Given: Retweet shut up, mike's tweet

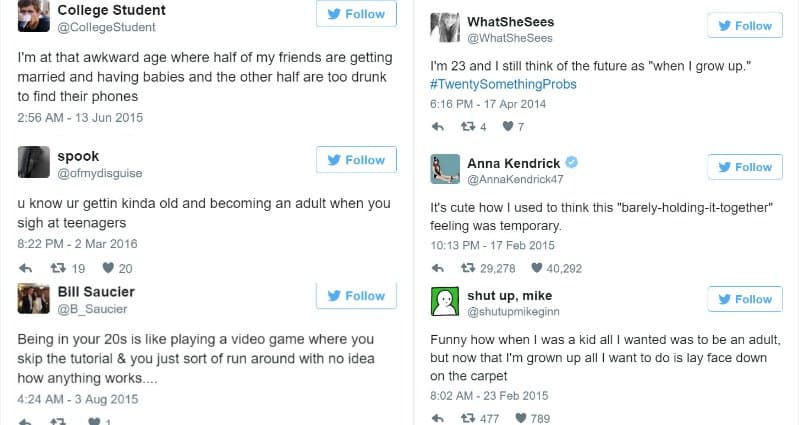Looking at the screenshot, I should point(466,418).
